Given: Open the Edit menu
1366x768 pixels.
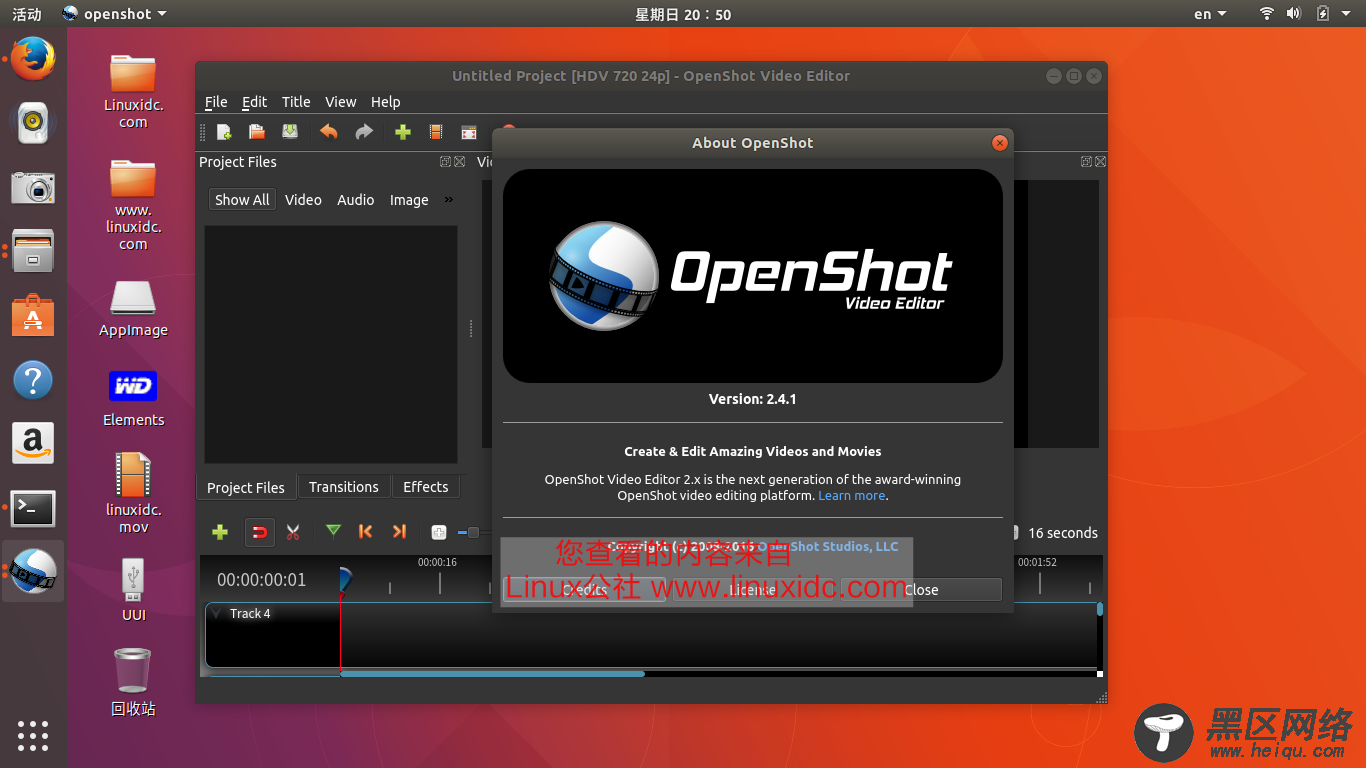Looking at the screenshot, I should 255,102.
